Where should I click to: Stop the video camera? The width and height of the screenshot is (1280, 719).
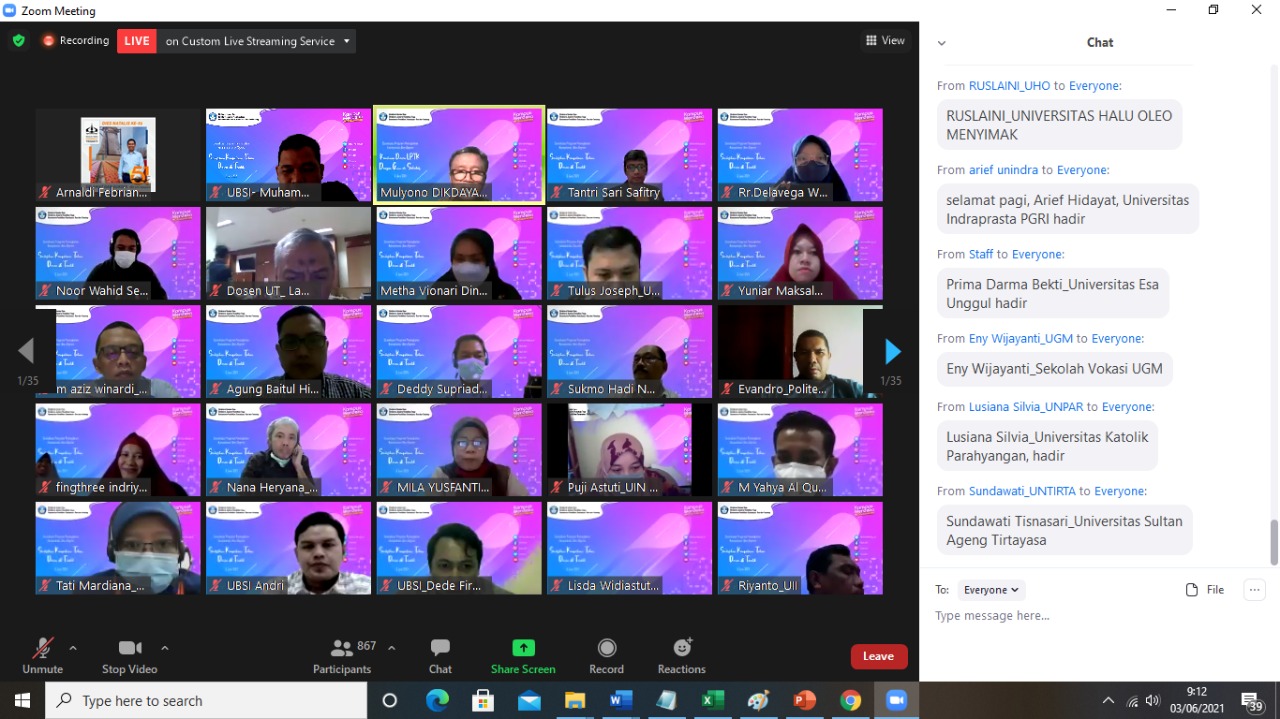[x=130, y=657]
